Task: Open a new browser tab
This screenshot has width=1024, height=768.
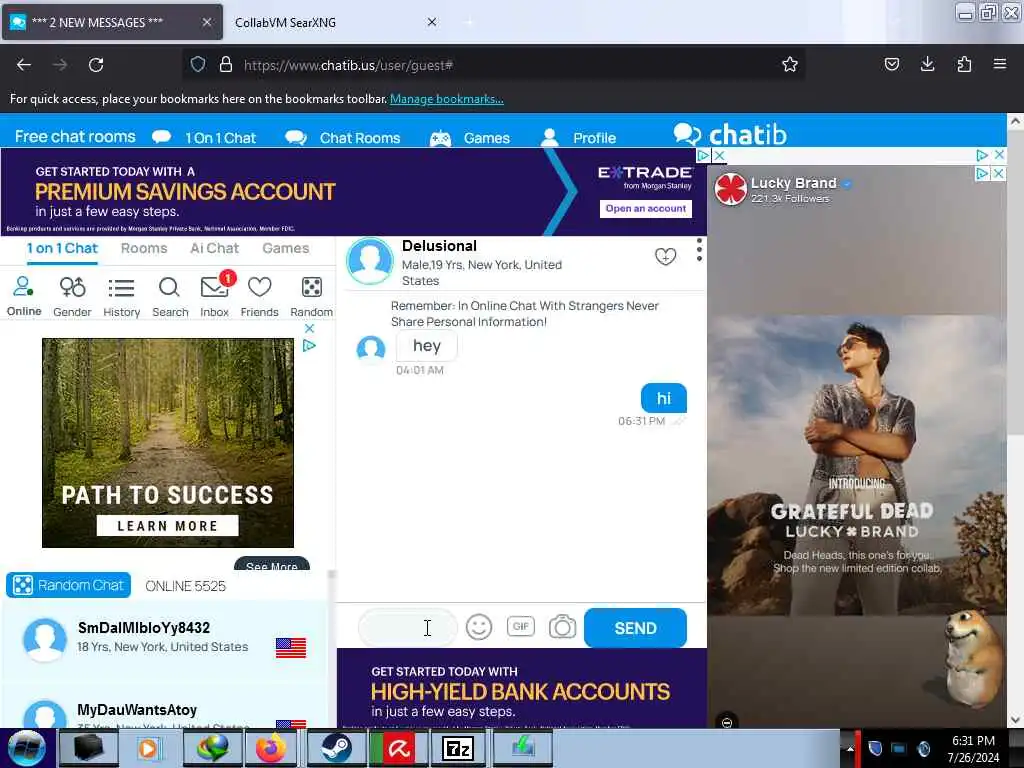Action: click(x=468, y=22)
